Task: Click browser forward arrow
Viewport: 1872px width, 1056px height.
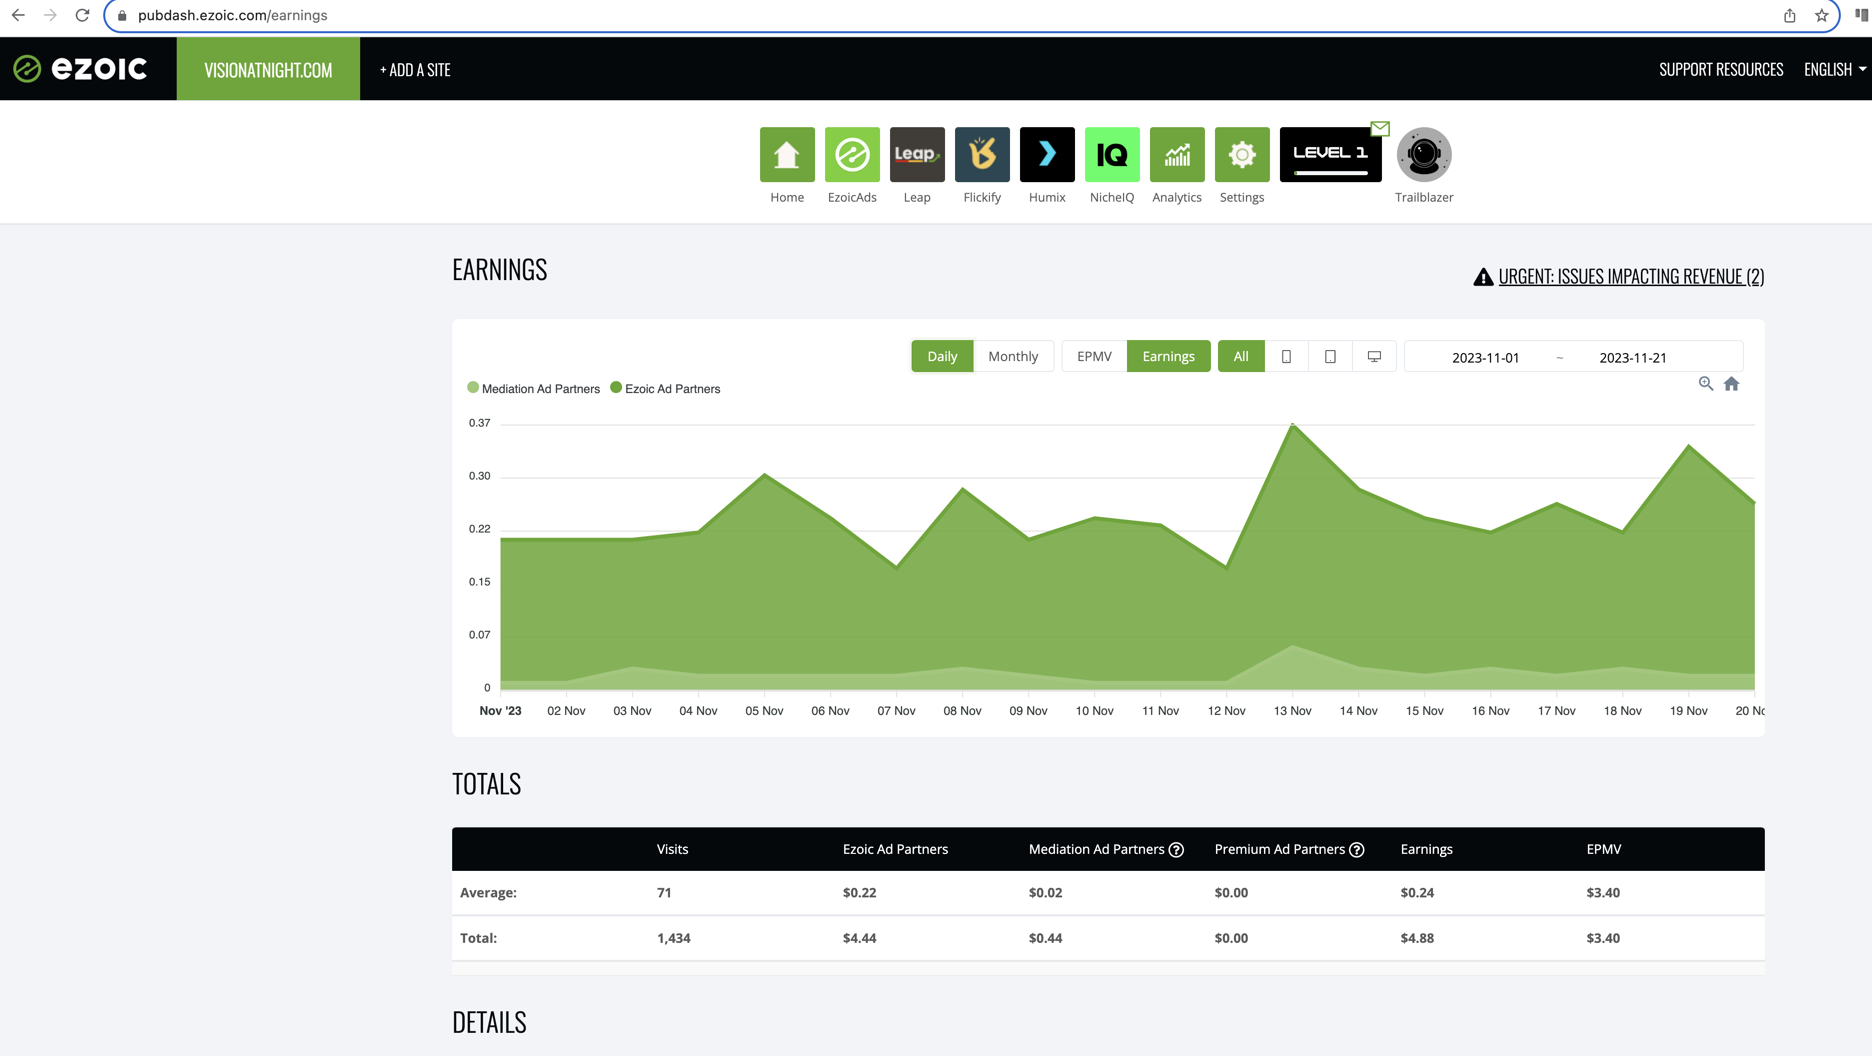Action: coord(50,15)
